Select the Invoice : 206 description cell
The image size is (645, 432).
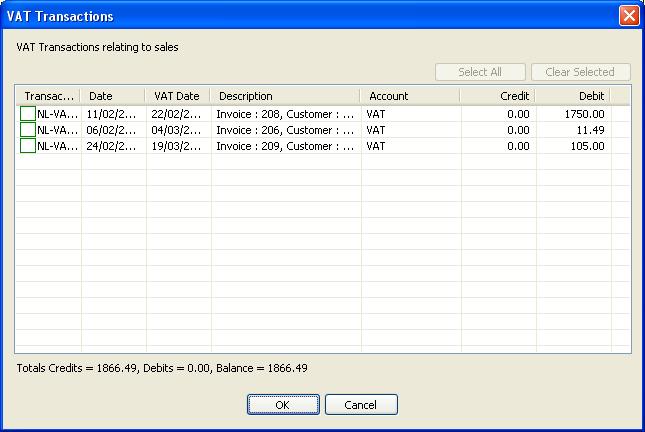[x=286, y=130]
